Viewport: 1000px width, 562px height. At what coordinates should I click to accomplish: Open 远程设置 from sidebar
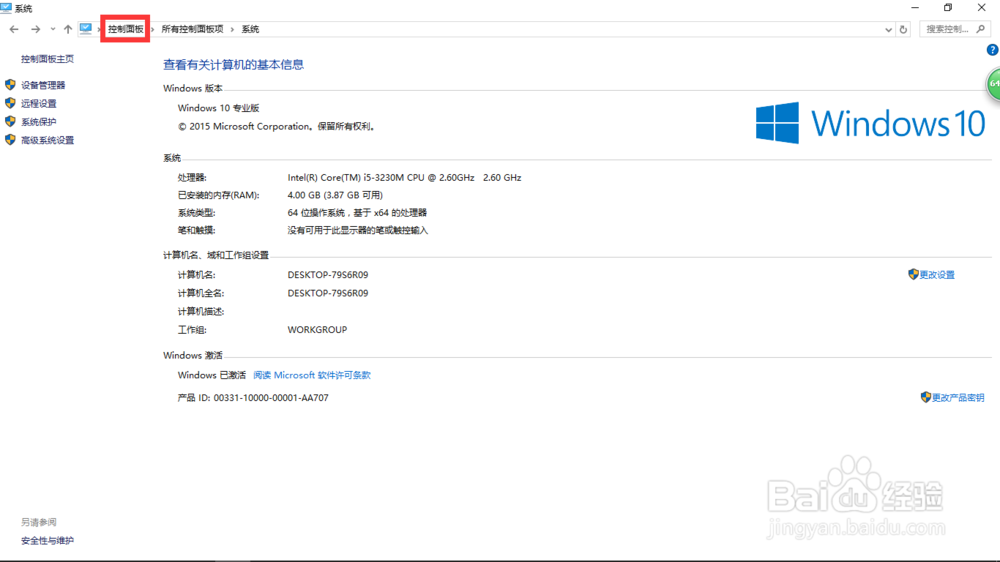[x=38, y=103]
